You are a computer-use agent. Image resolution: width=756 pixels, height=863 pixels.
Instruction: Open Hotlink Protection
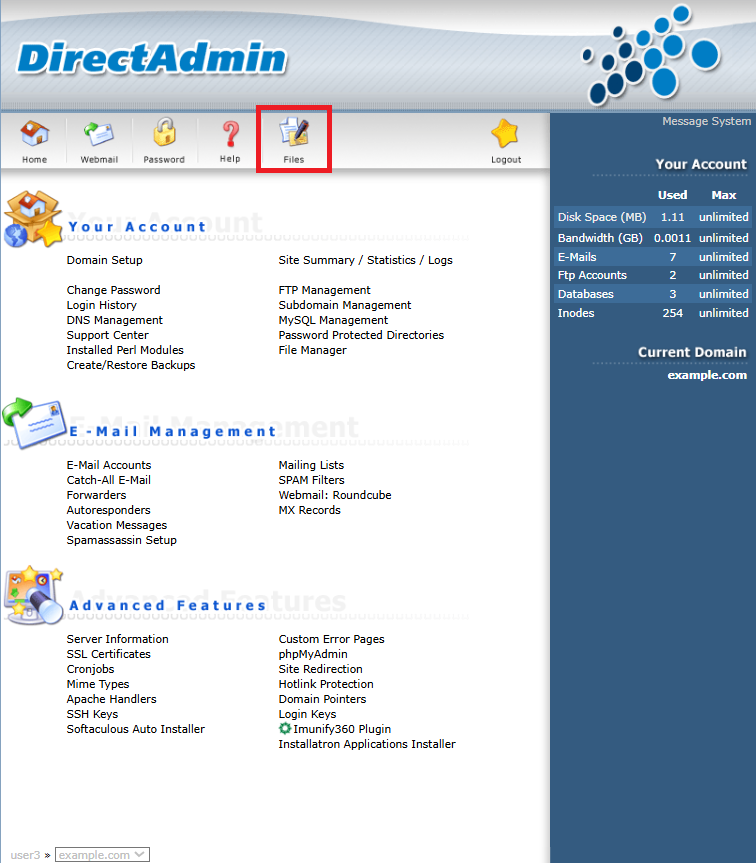[326, 684]
